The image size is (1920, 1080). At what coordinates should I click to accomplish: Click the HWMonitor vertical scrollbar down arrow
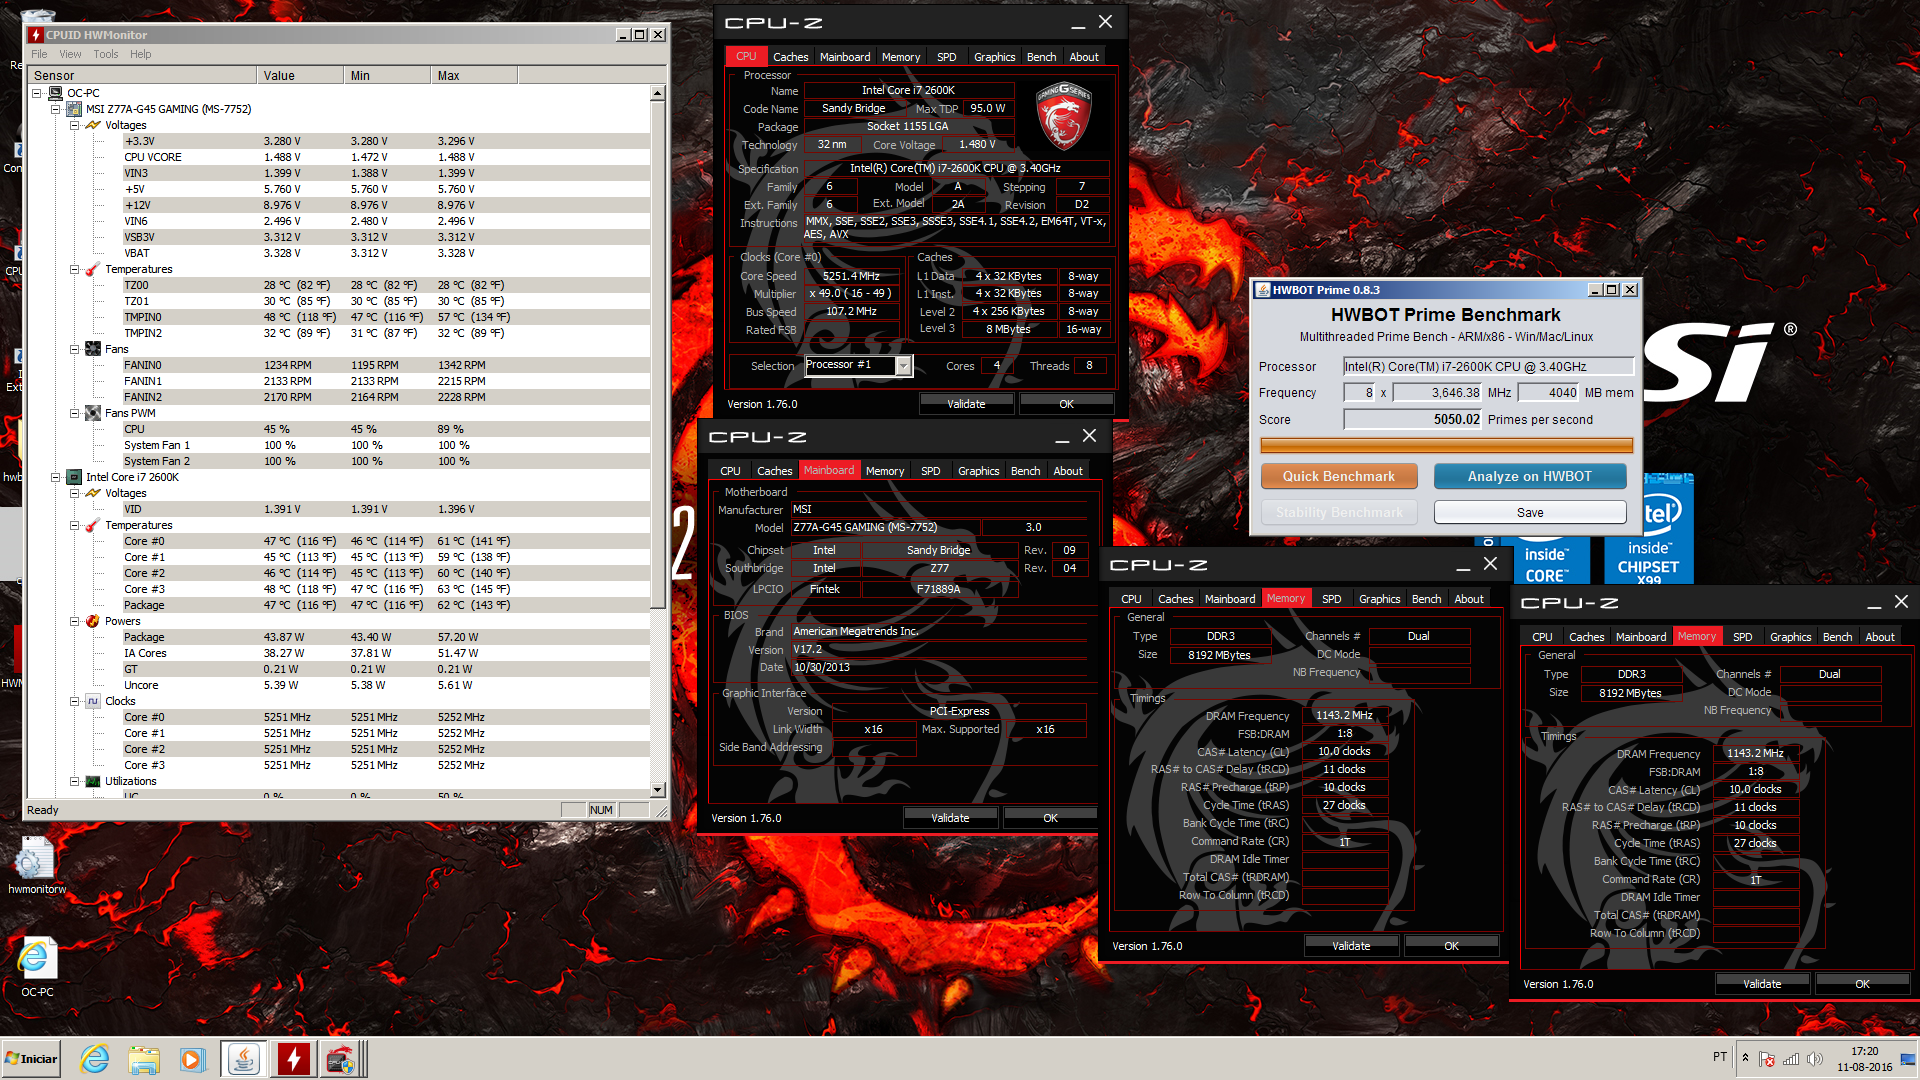[x=657, y=790]
